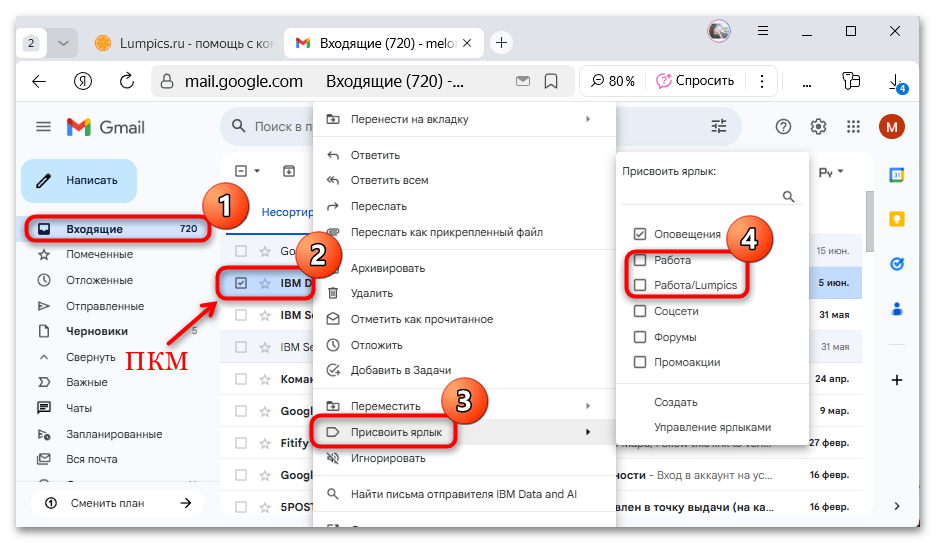Open a new browser tab plus button
936x543 pixels.
501,43
